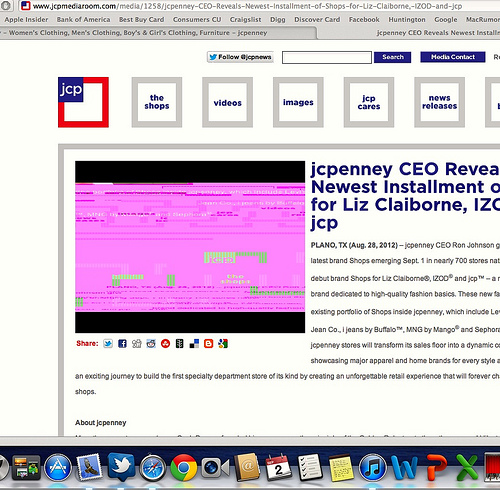Share article on Reddit
This screenshot has width=500, height=490.
[x=151, y=344]
